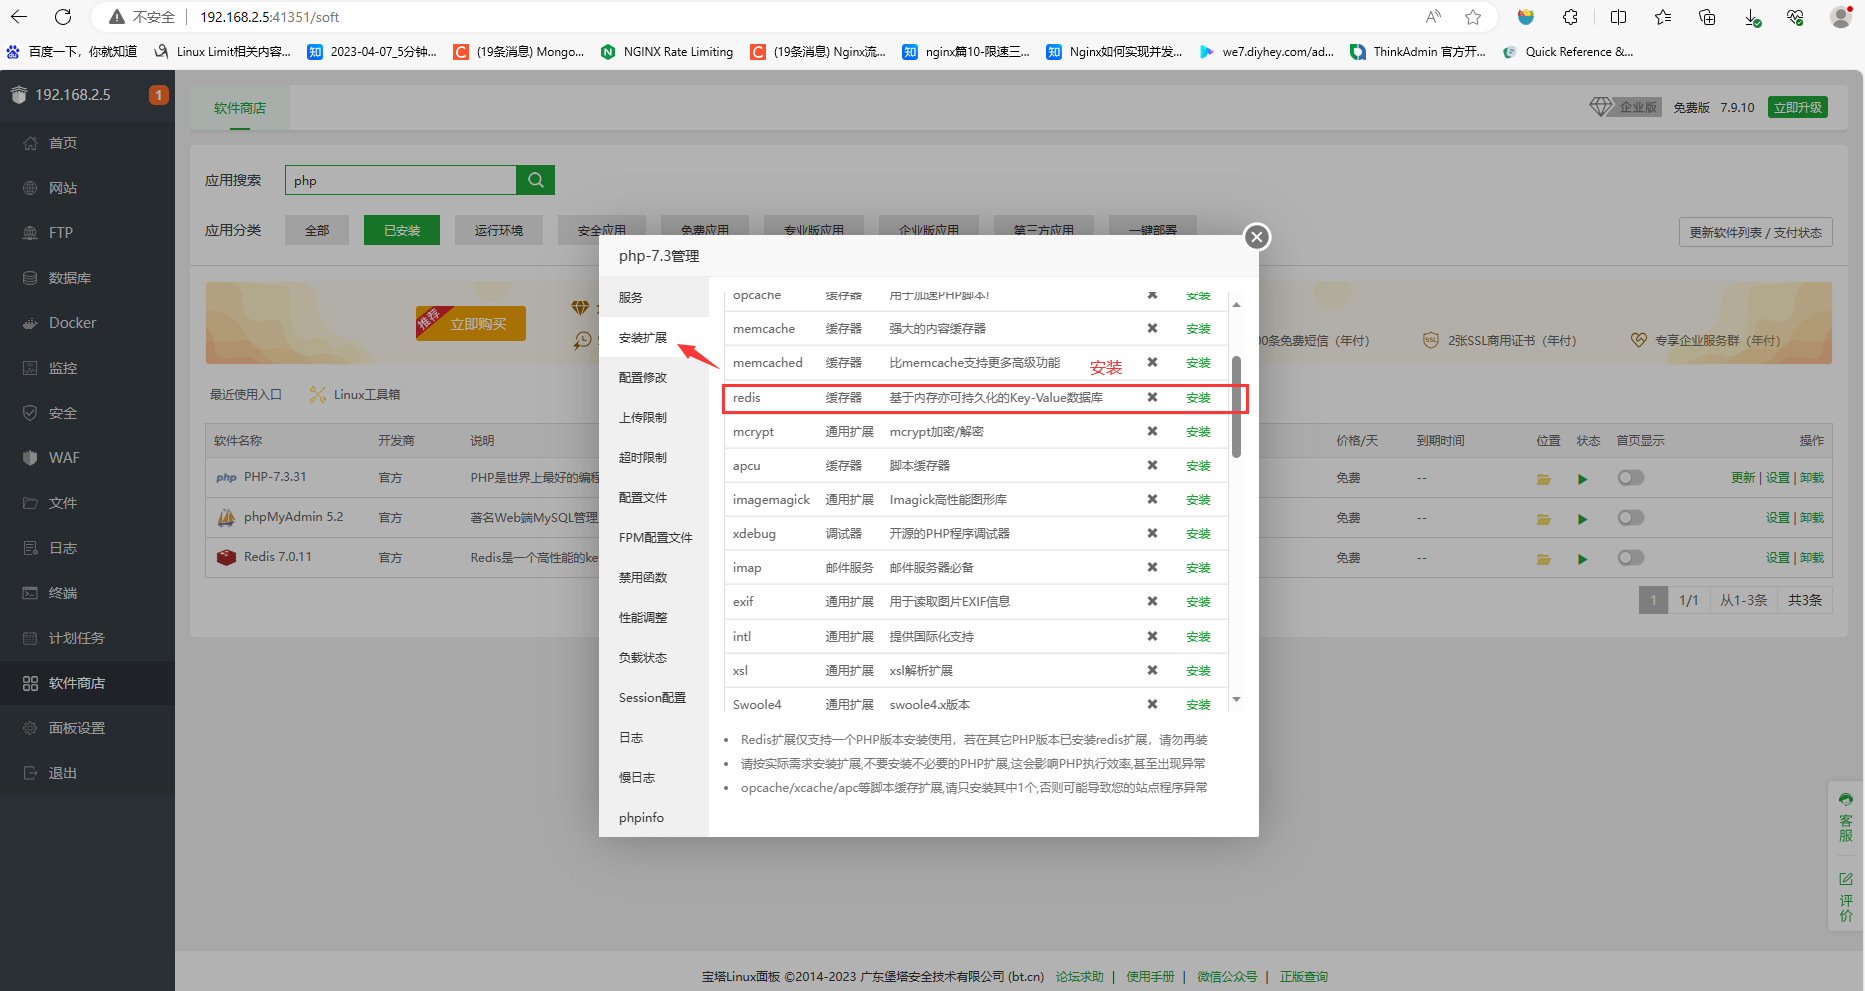Filter by 已安装 category
Screen dimensions: 1865x991
click(402, 230)
